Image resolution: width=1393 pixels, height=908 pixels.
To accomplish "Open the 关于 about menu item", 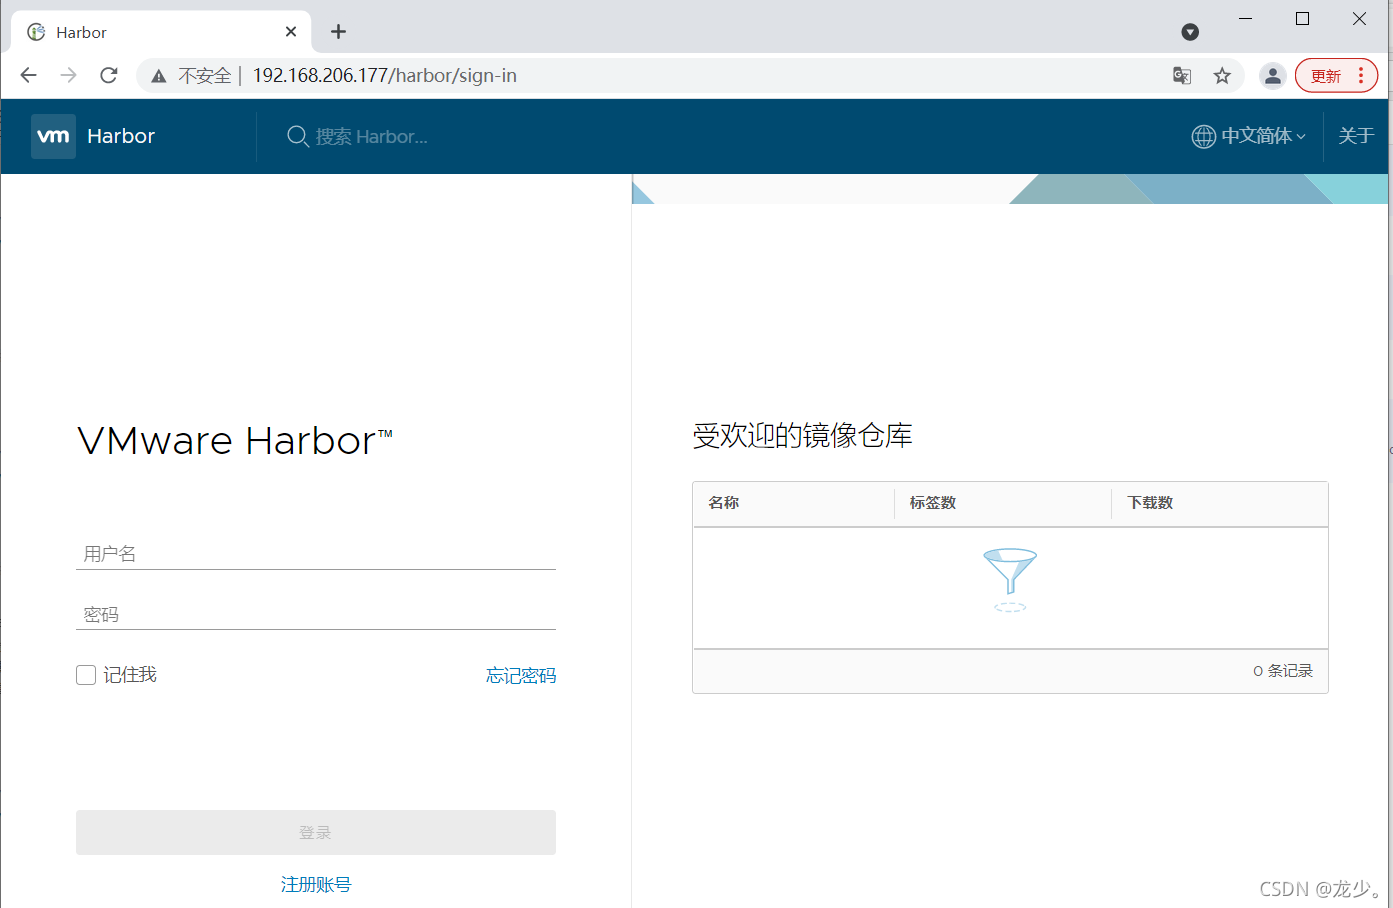I will 1356,136.
